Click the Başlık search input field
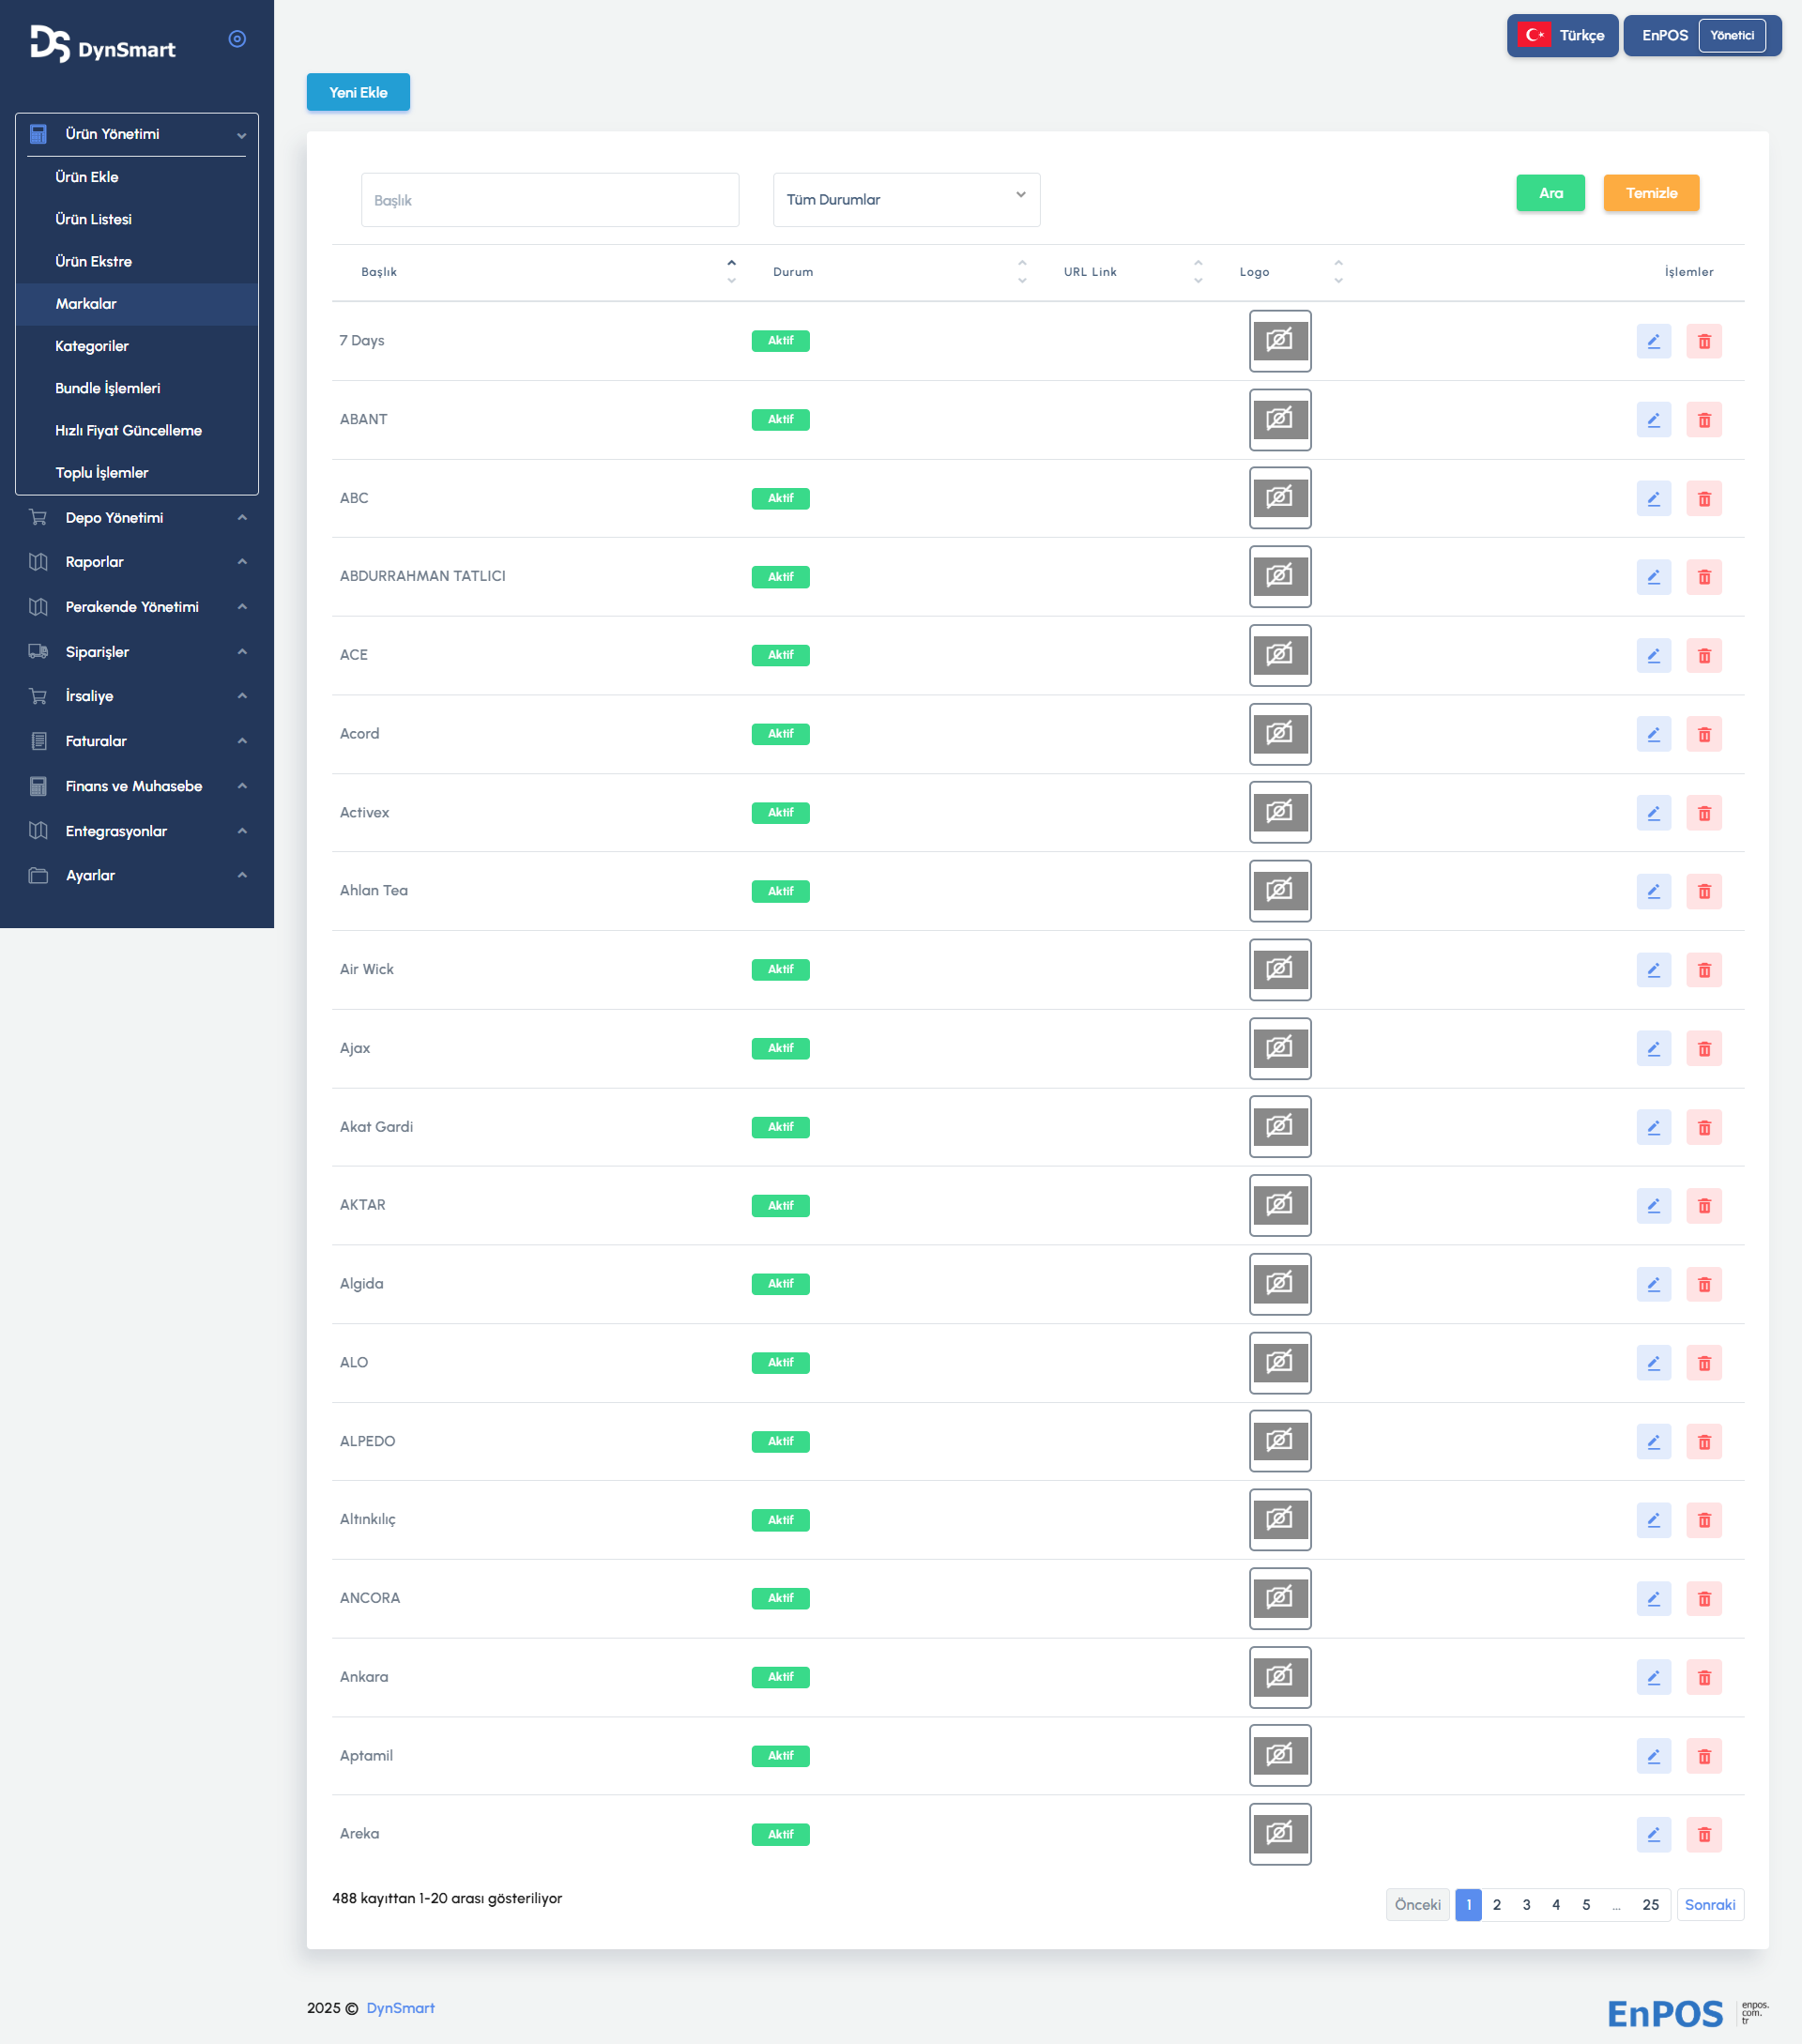1802x2044 pixels. coord(549,200)
